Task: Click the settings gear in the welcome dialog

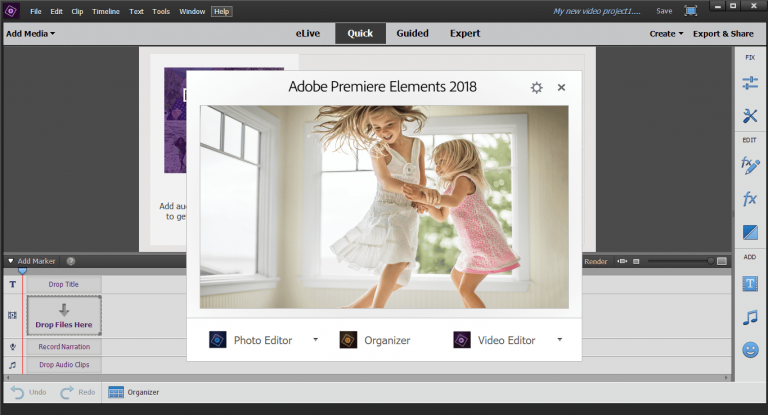Action: tap(537, 88)
